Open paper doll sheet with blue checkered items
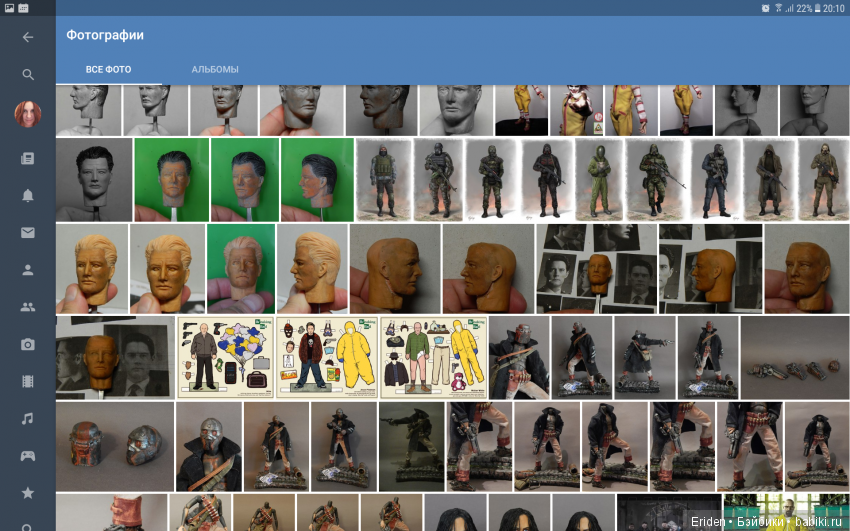The image size is (850, 531). pos(224,357)
